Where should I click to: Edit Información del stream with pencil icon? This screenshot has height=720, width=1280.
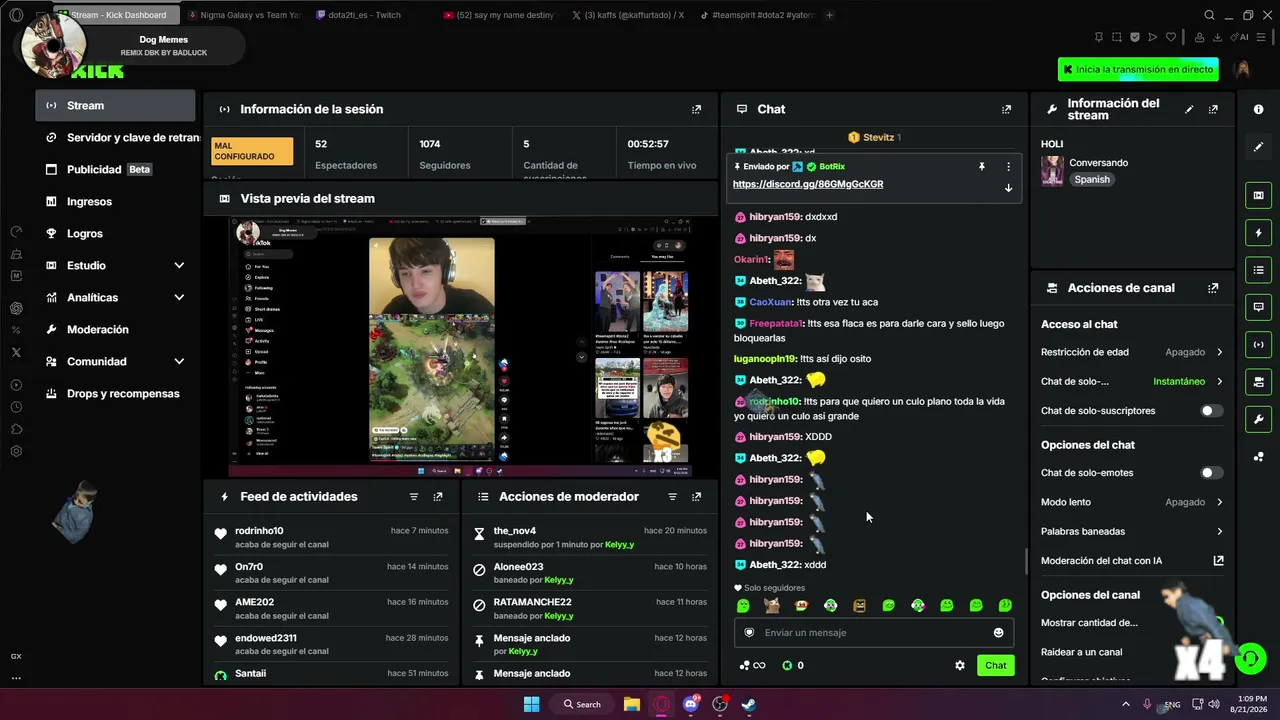(1189, 109)
